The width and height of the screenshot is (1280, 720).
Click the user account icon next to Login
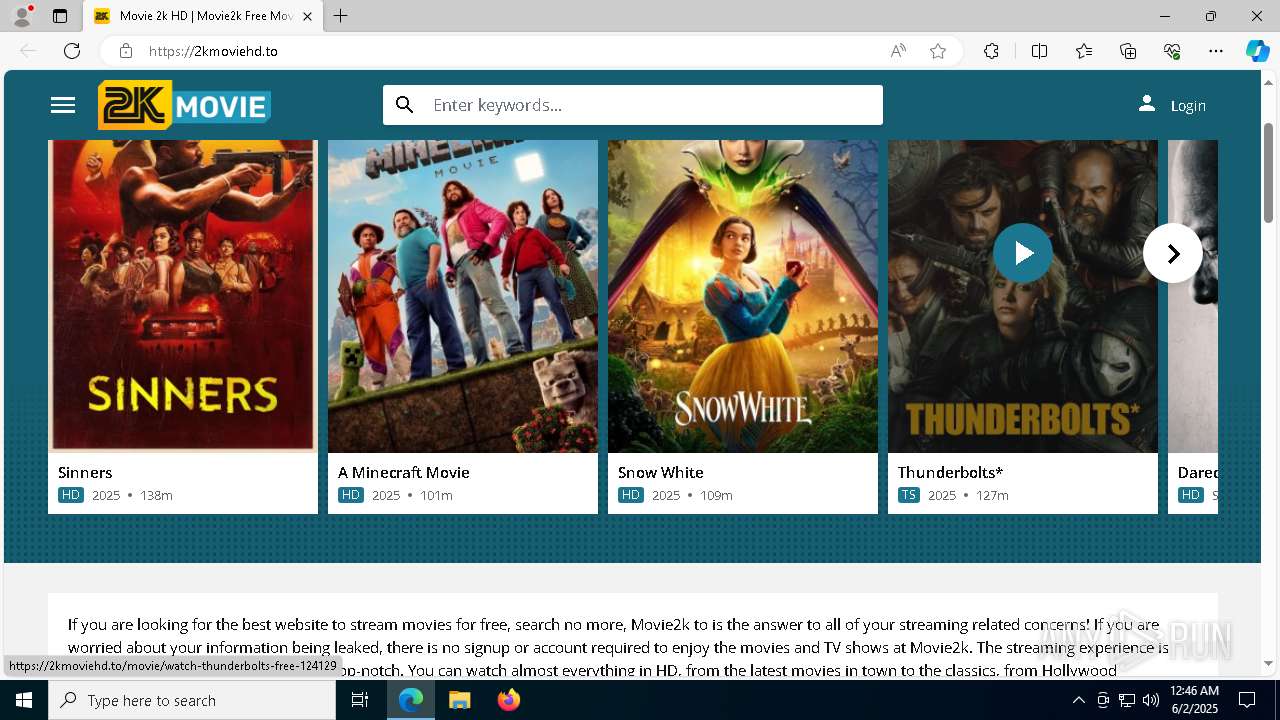click(x=1147, y=104)
